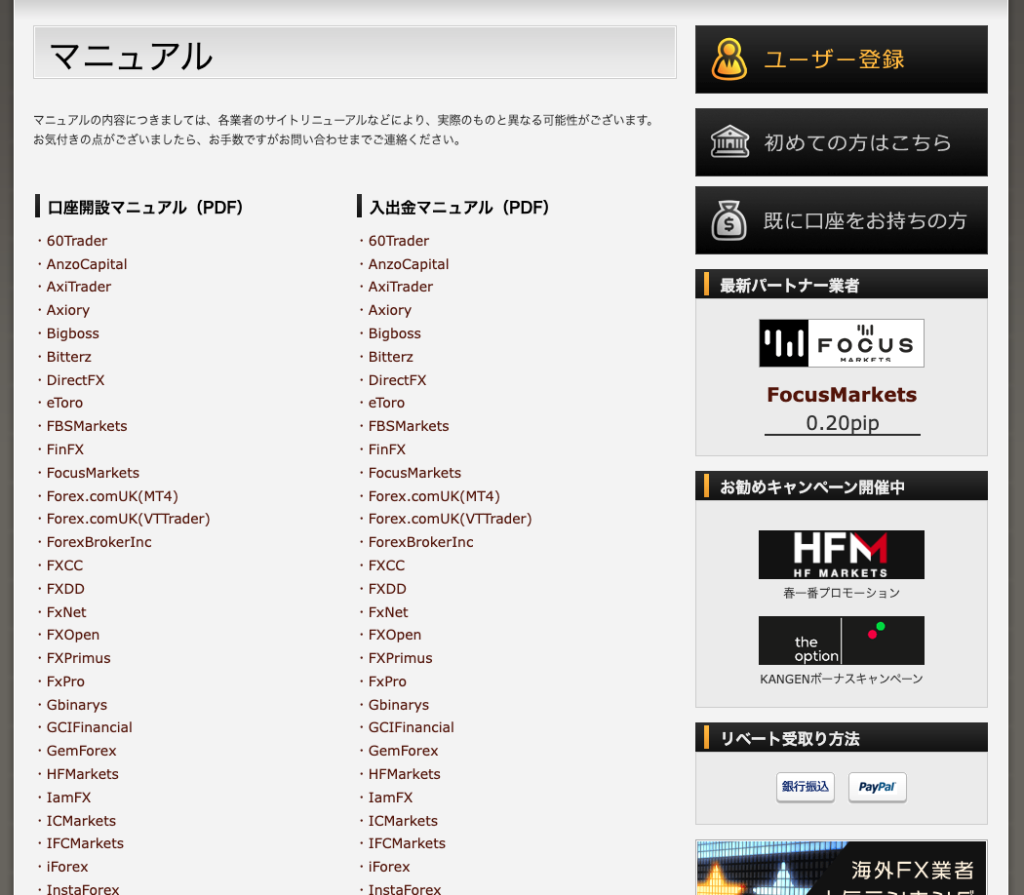Click the bank building icon for first-time visitors

click(x=729, y=142)
